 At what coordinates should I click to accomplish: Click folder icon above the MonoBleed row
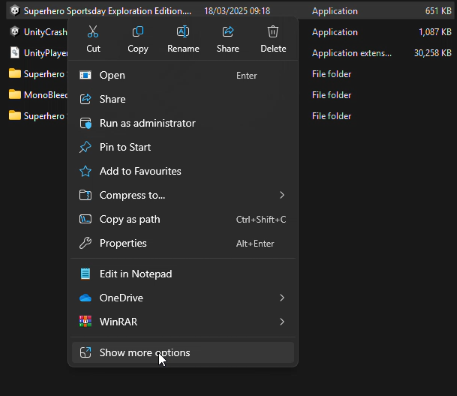coord(15,74)
